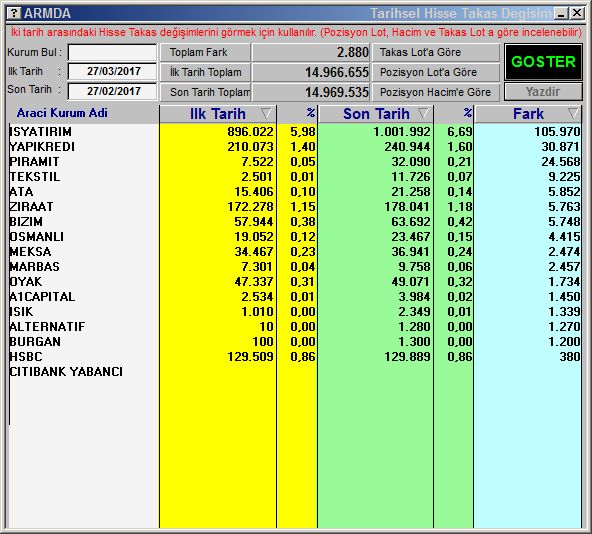592x534 pixels.
Task: Sort by Ilk Tarih column arrow
Action: 266,113
